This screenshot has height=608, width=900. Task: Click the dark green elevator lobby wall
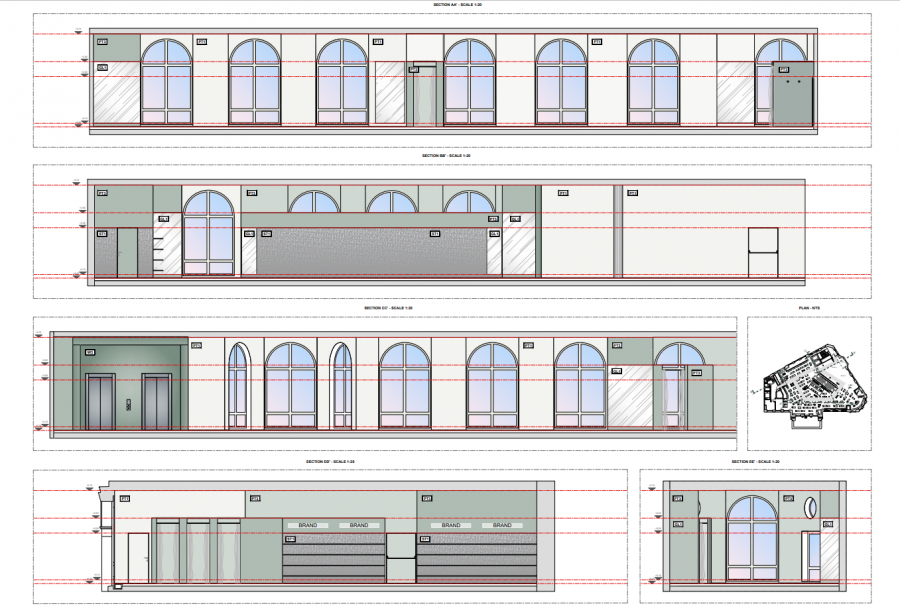click(130, 384)
